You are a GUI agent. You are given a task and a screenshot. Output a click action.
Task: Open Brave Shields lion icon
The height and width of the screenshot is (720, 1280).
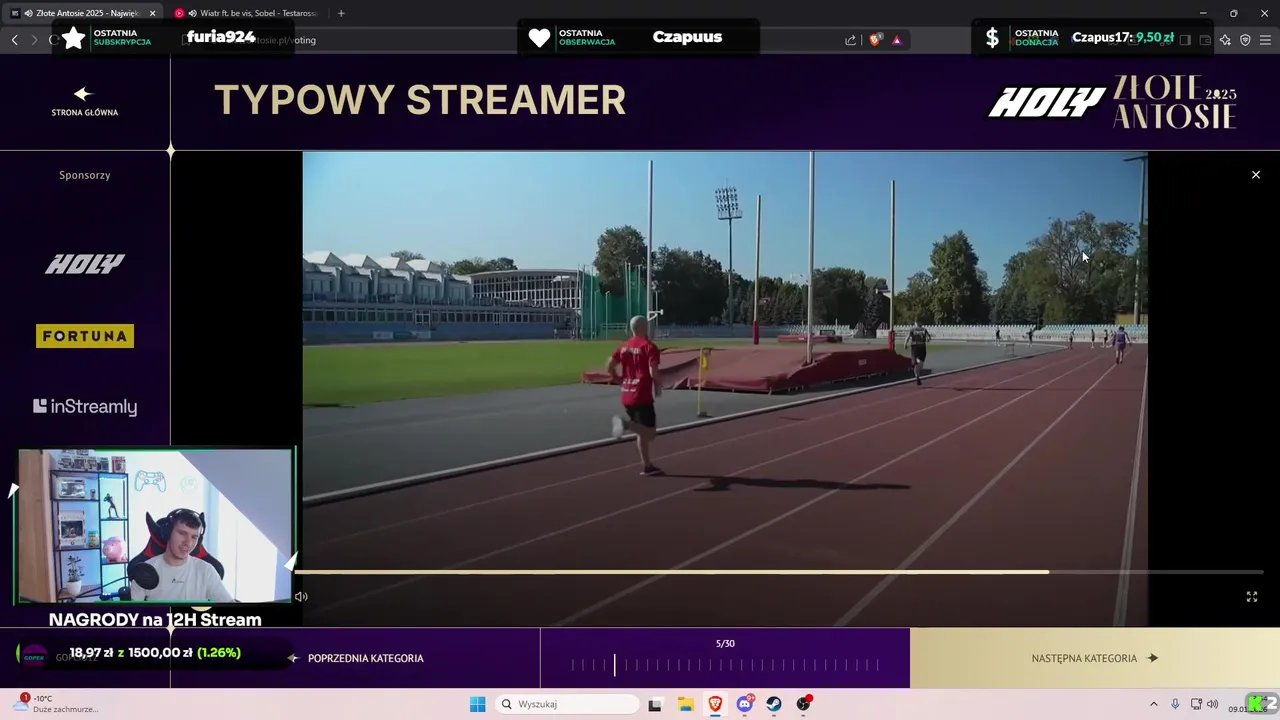tap(875, 40)
